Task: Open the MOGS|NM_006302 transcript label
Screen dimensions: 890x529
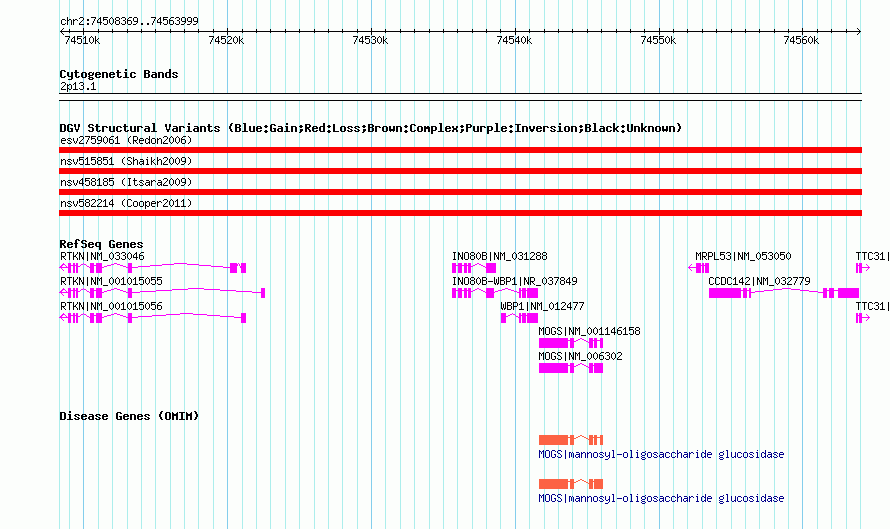Action: (580, 356)
